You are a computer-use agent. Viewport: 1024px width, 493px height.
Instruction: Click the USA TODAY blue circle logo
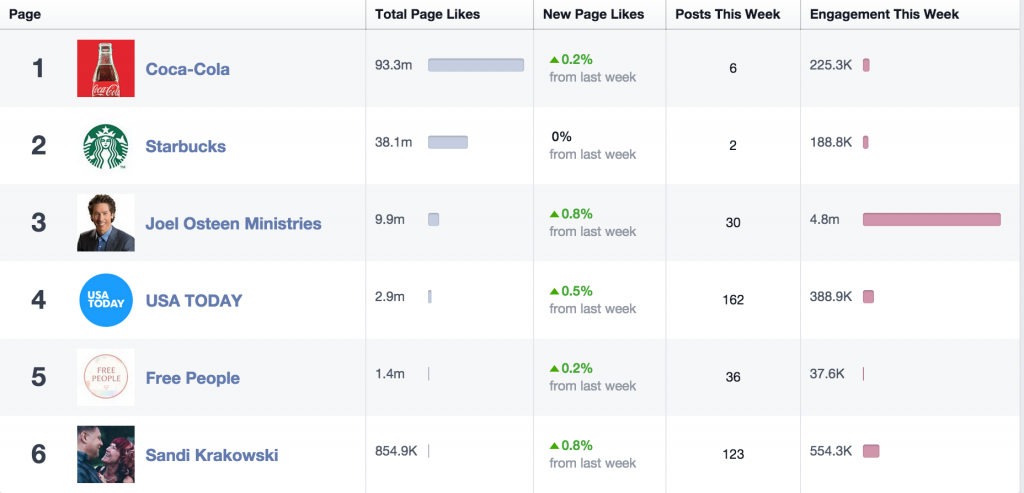(105, 300)
